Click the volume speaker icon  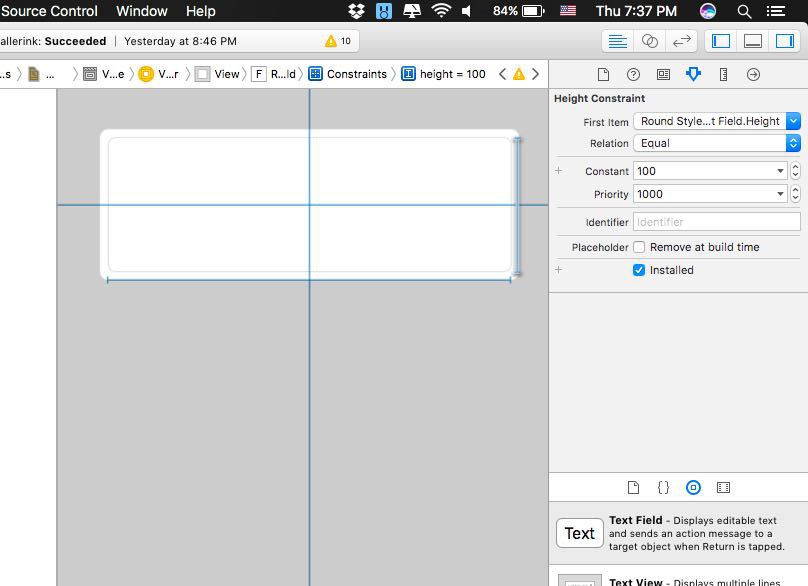(x=466, y=11)
